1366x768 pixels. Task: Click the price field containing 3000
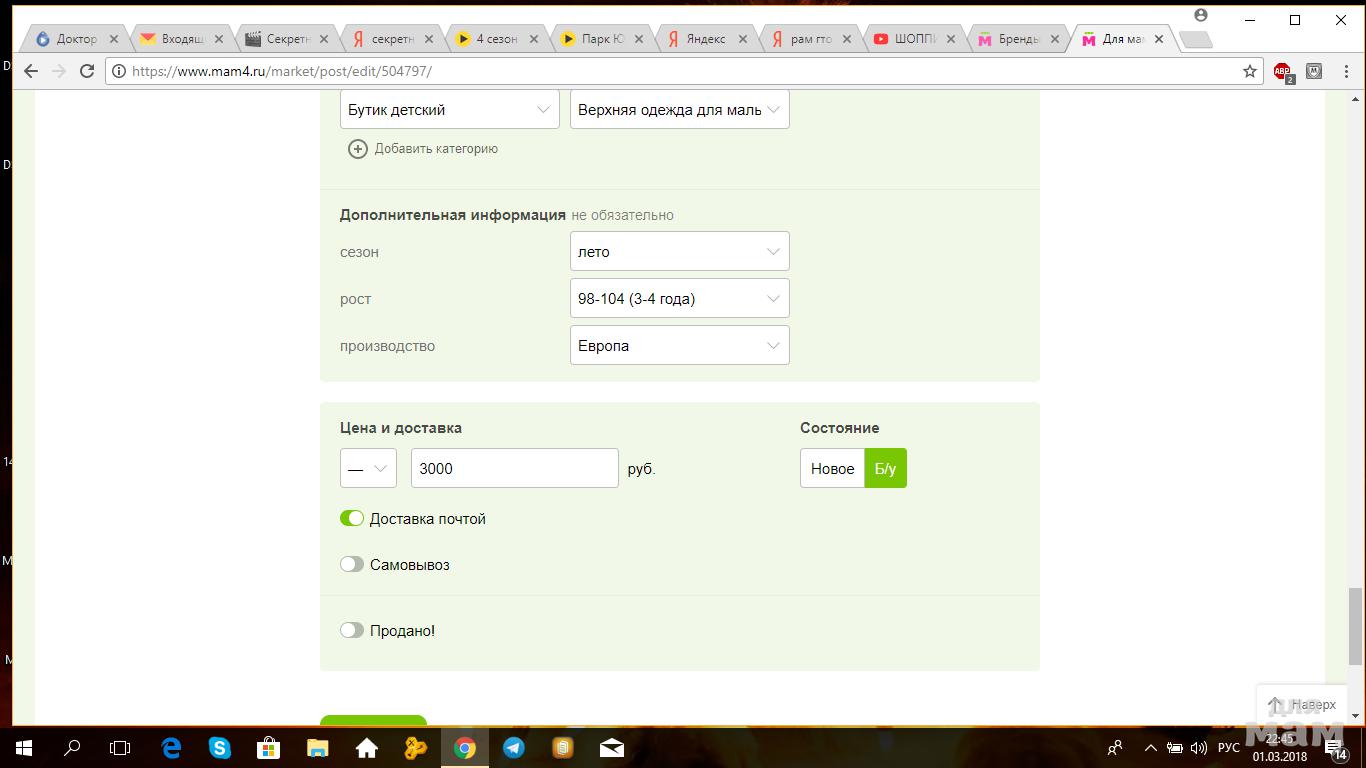pos(514,469)
